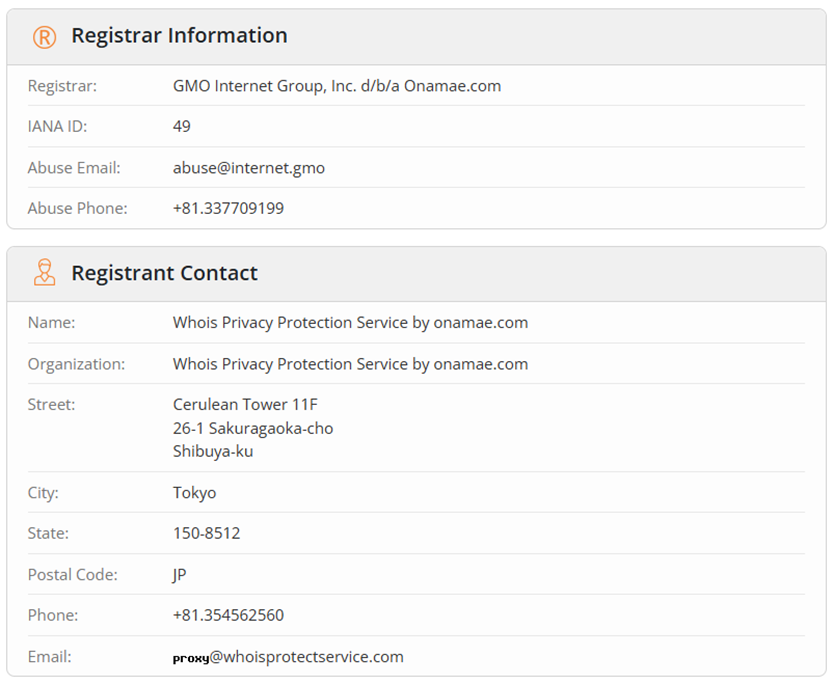832x684 pixels.
Task: Click the postal code value JP
Action: click(x=179, y=575)
